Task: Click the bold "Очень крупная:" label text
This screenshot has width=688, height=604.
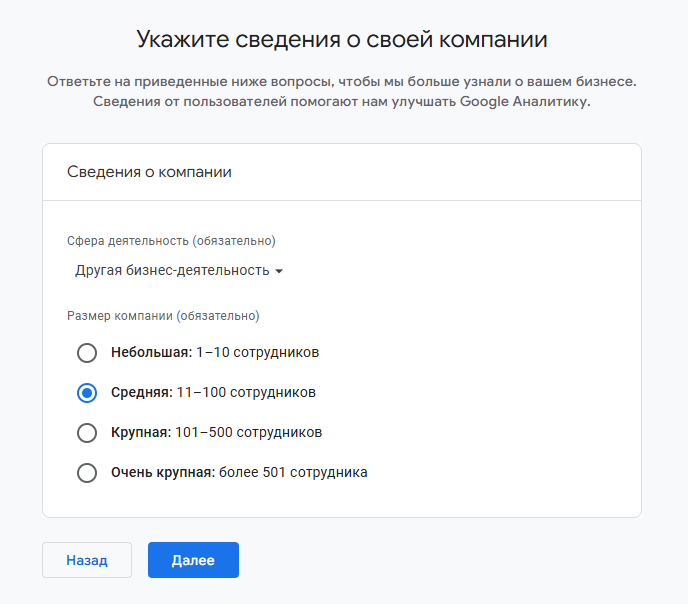Action: pyautogui.click(x=162, y=473)
